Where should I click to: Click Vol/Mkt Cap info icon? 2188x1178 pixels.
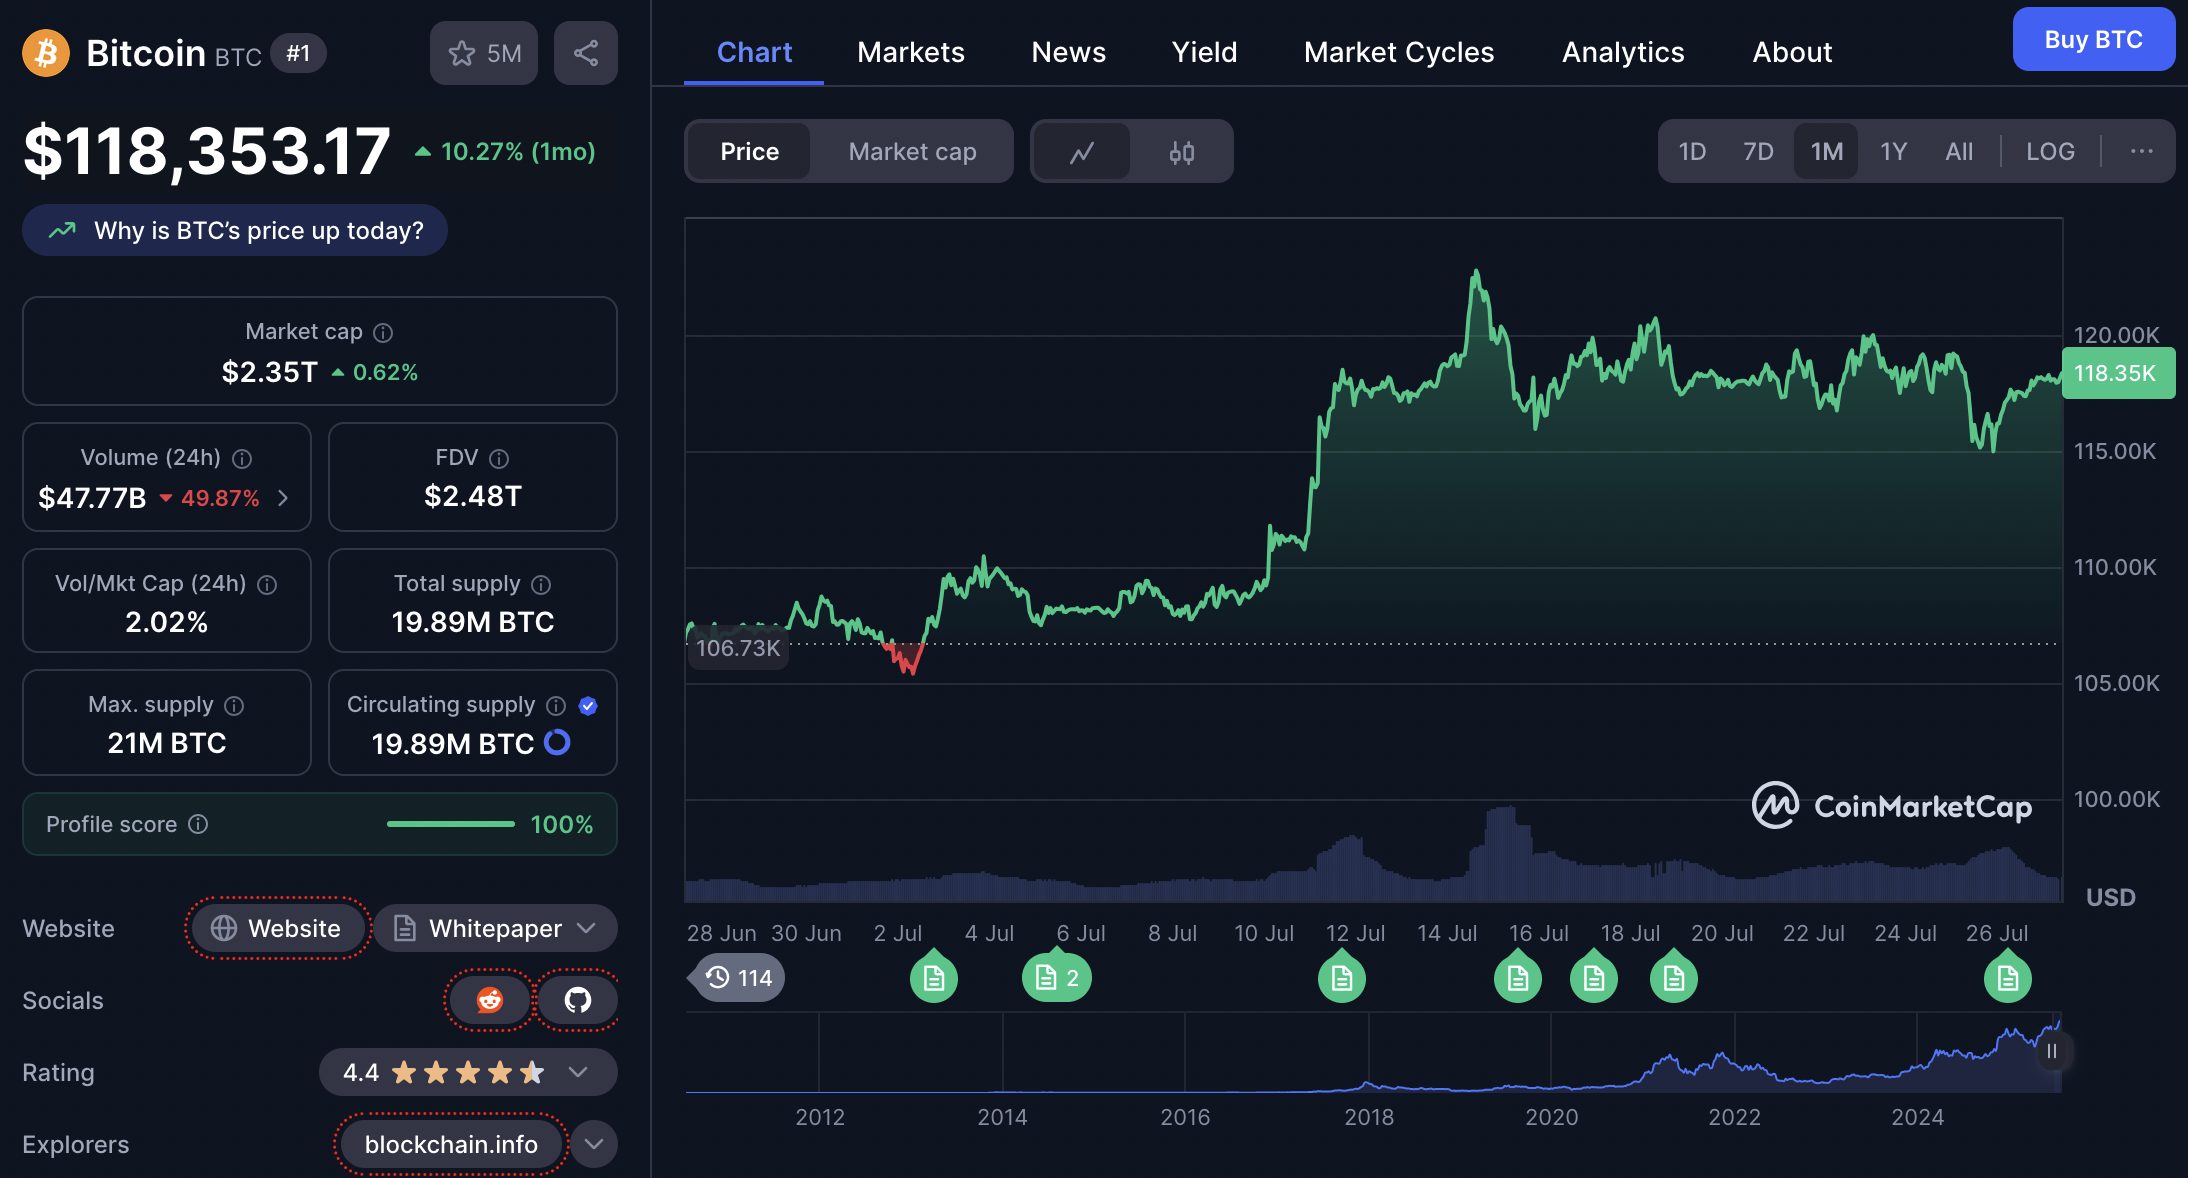(x=267, y=584)
